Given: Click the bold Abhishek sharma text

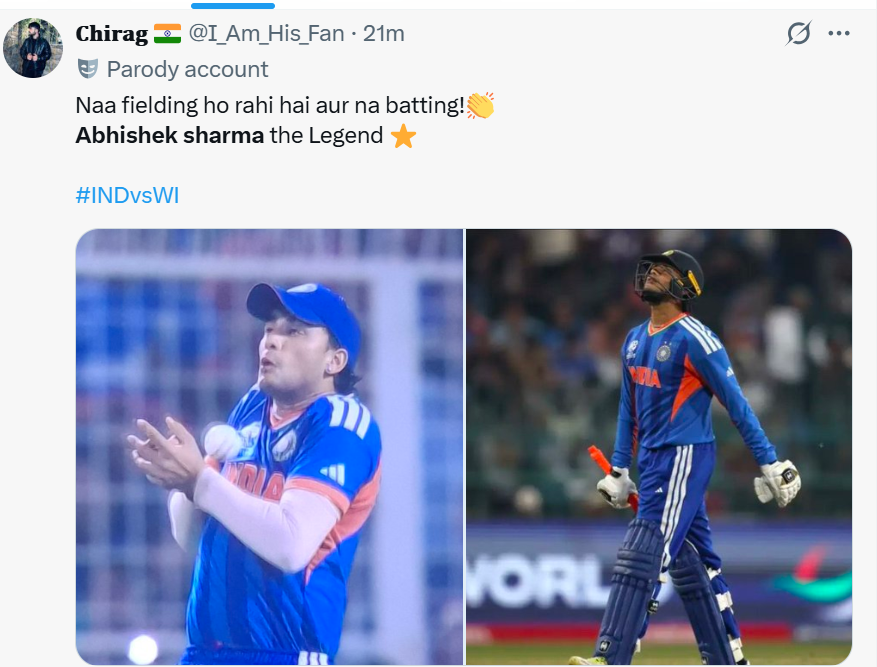Looking at the screenshot, I should [169, 136].
